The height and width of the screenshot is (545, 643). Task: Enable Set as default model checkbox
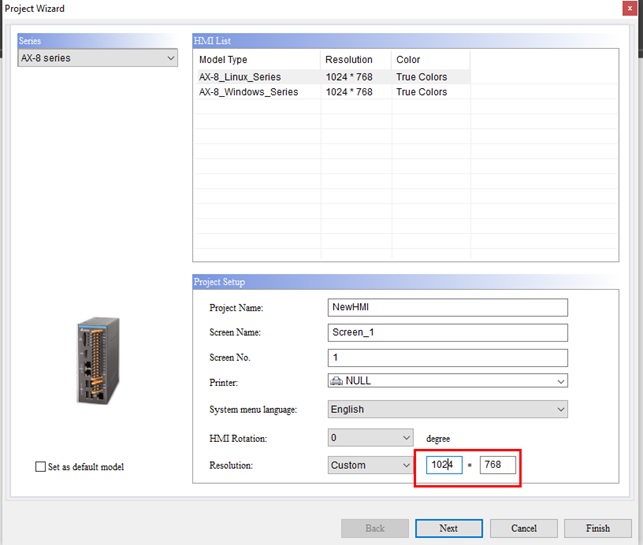(x=41, y=467)
